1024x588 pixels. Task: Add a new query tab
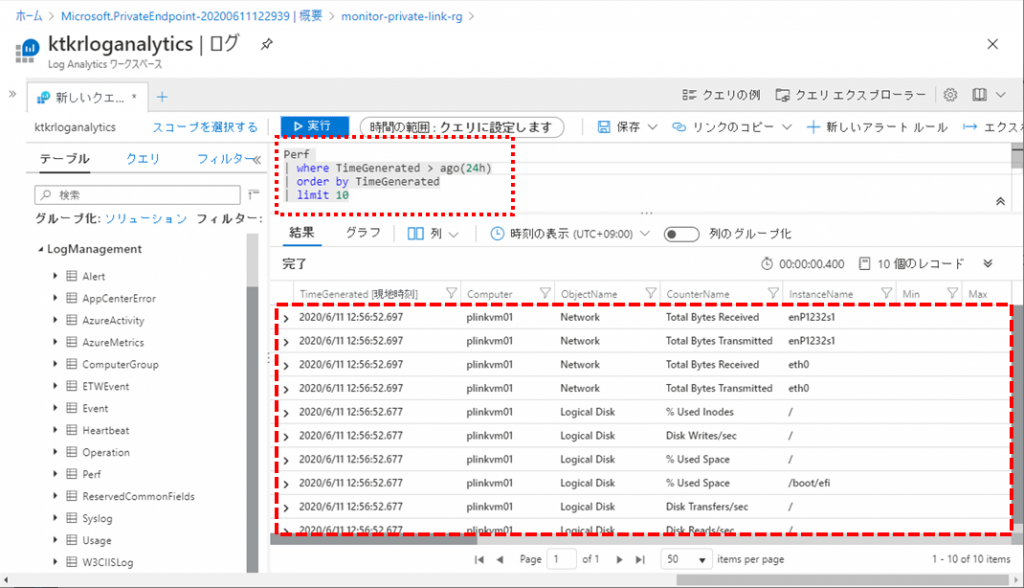[x=162, y=97]
